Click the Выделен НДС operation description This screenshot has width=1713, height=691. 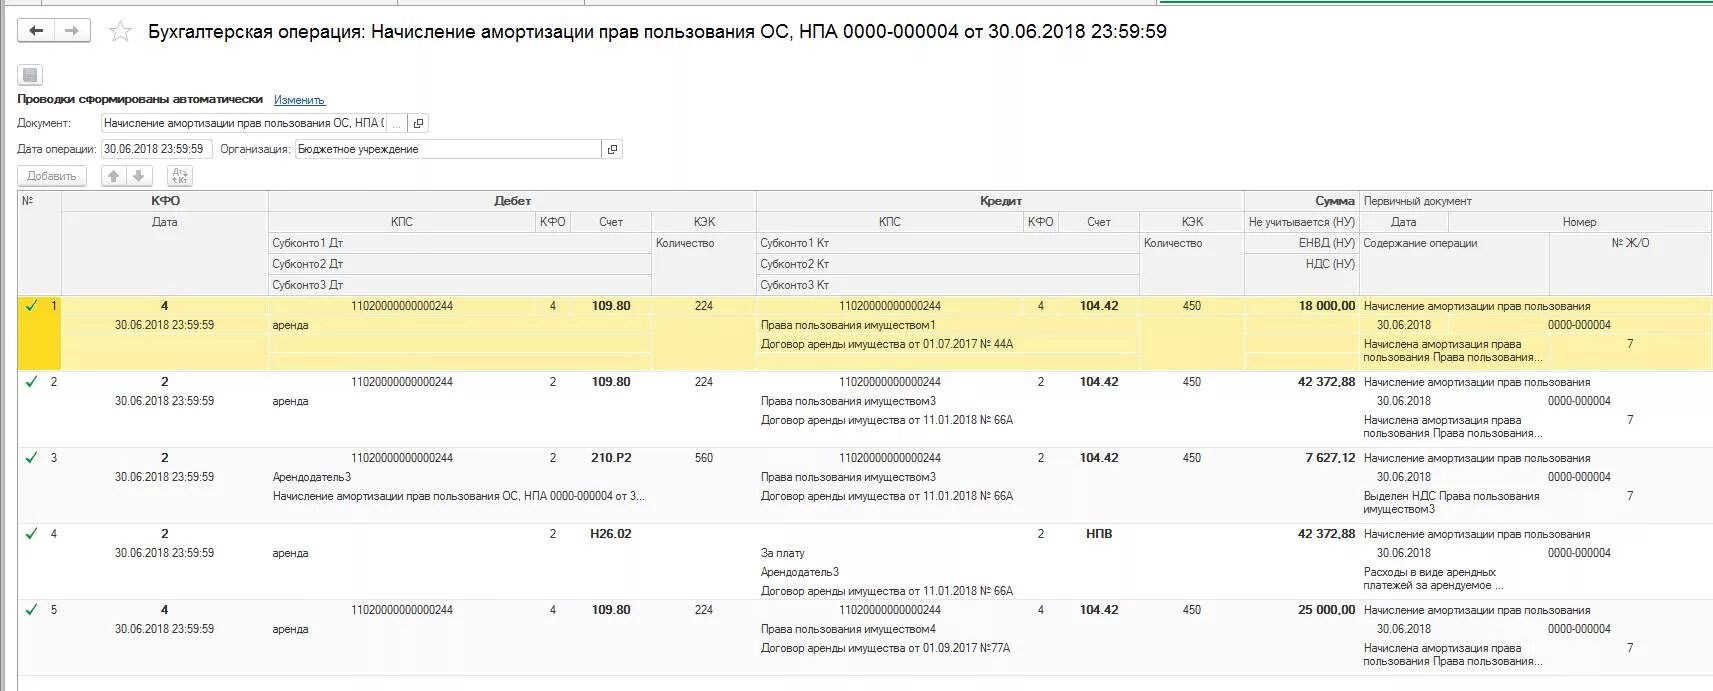pyautogui.click(x=1451, y=502)
